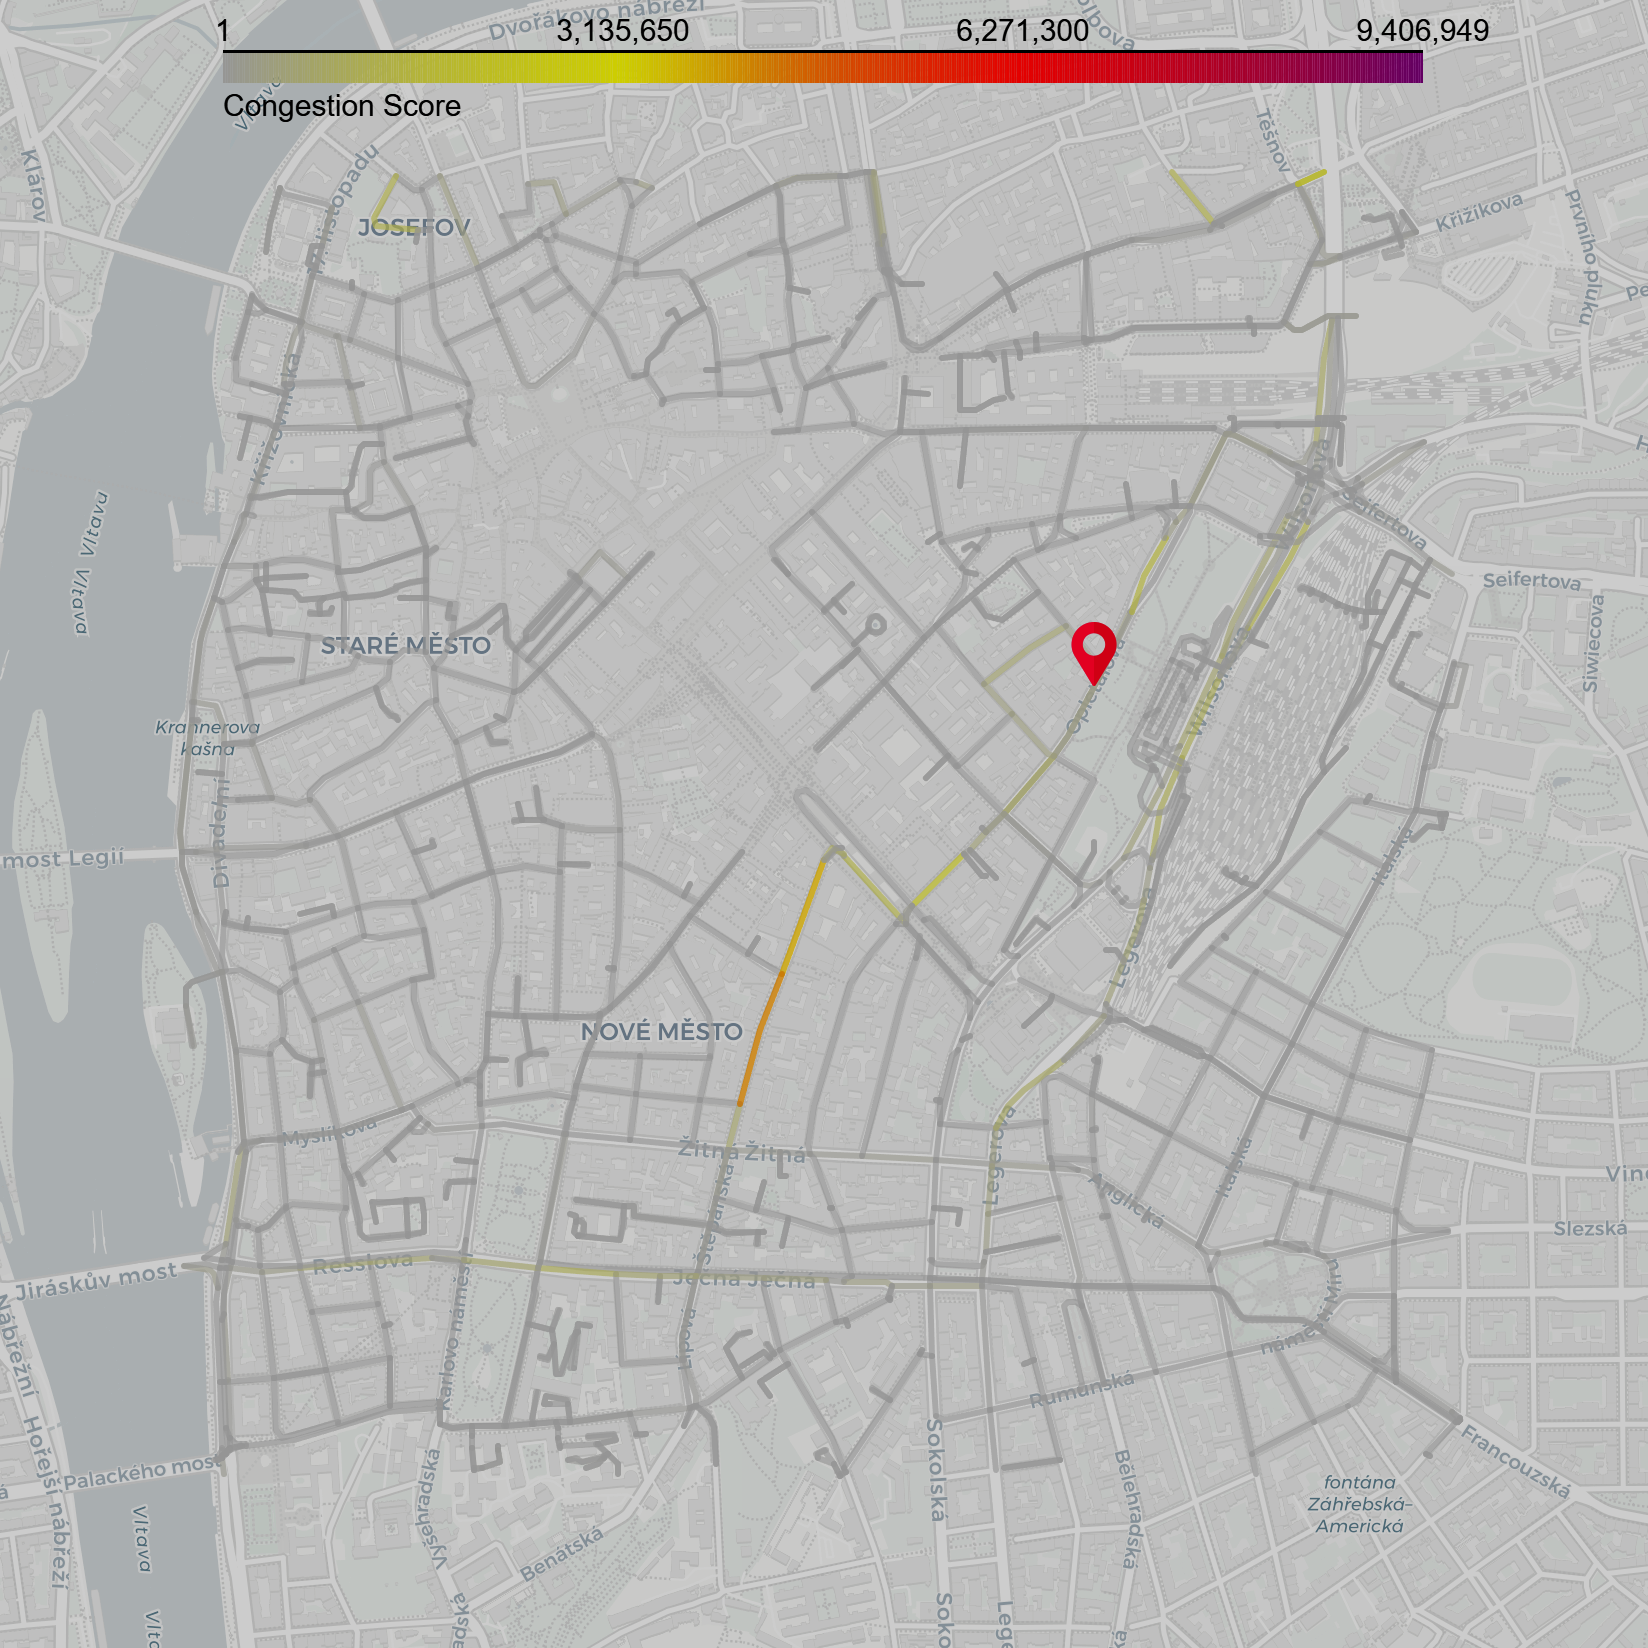
Task: Click the legend value "6,271,300"
Action: [1022, 31]
